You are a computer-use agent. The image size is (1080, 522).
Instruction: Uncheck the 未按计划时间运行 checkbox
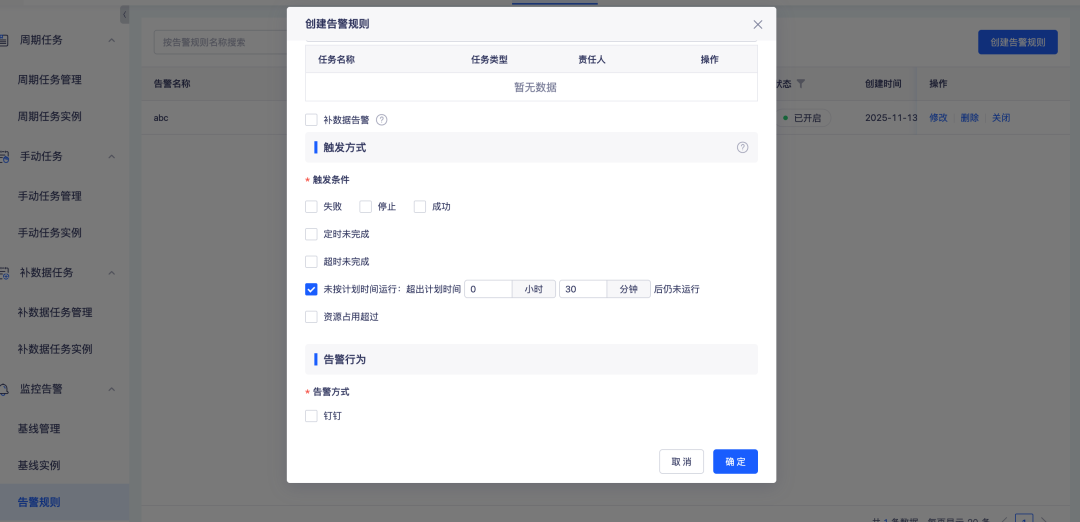click(311, 289)
